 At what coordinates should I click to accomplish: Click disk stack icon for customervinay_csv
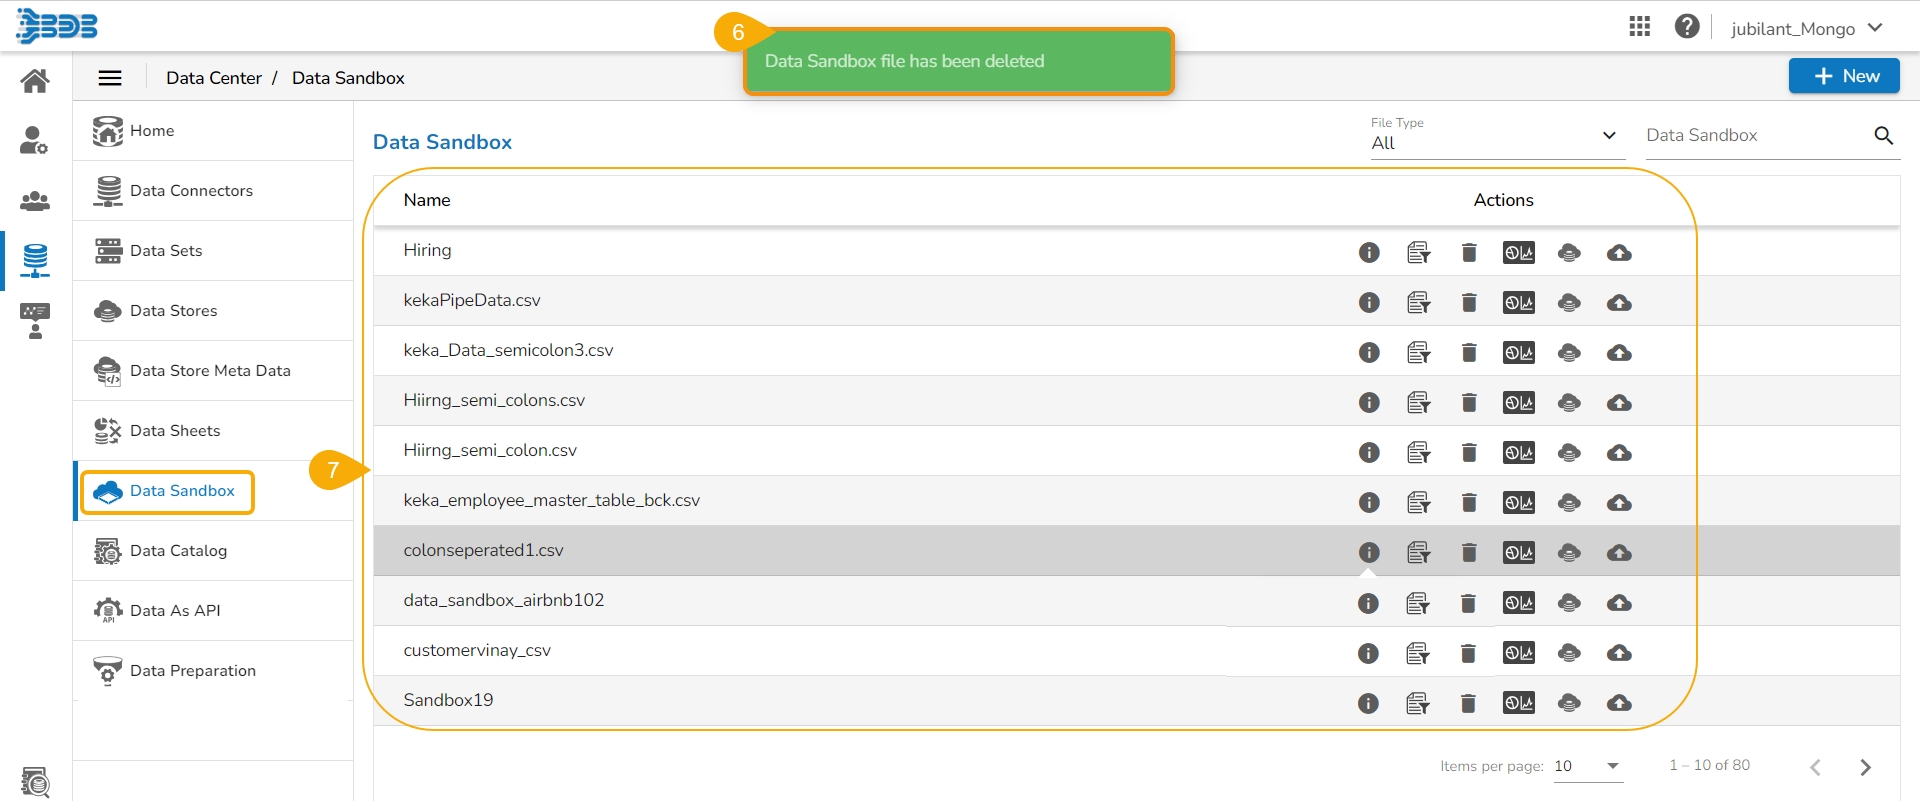coord(1569,653)
